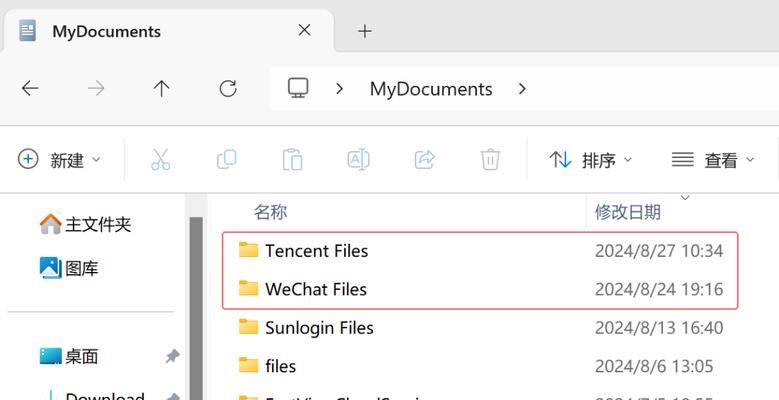Click the Tencent Files folder icon

pyautogui.click(x=248, y=249)
